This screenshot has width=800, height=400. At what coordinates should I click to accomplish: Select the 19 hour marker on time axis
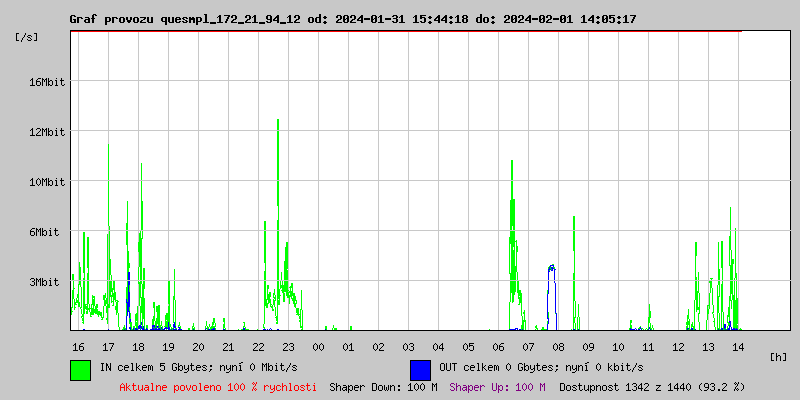(168, 347)
